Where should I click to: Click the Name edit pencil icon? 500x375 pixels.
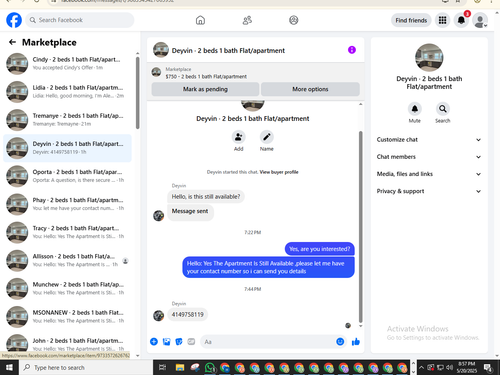[267, 137]
